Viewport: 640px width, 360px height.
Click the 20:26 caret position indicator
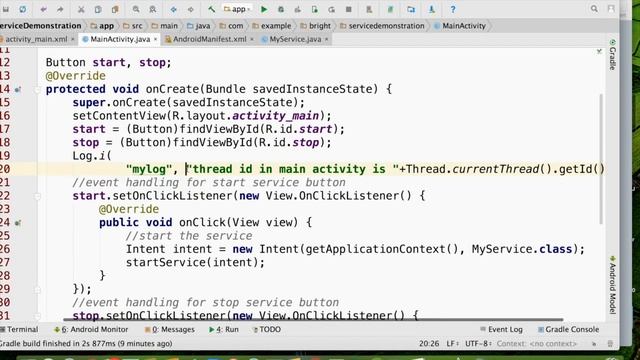pyautogui.click(x=429, y=344)
